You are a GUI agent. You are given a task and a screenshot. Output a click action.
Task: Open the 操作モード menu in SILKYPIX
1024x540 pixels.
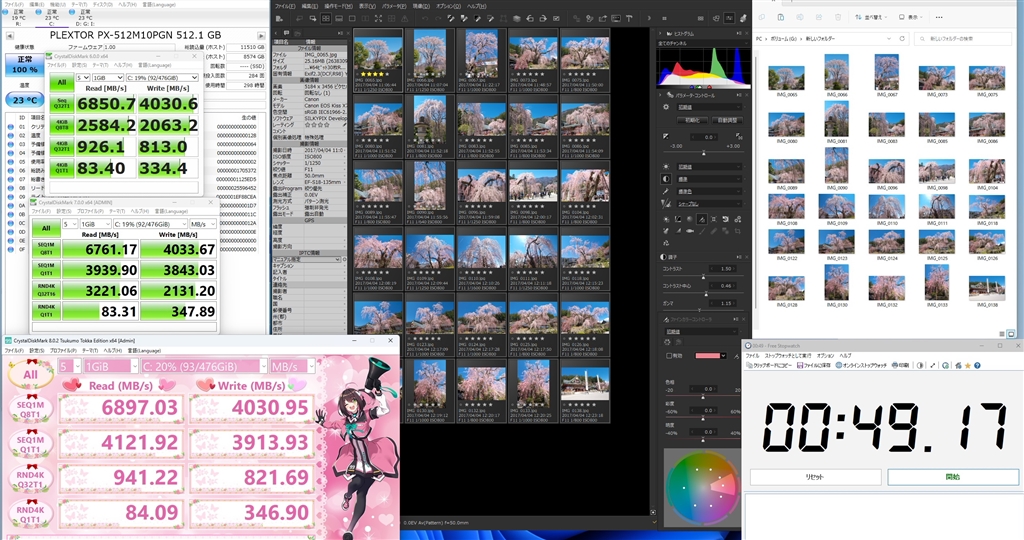coord(339,5)
